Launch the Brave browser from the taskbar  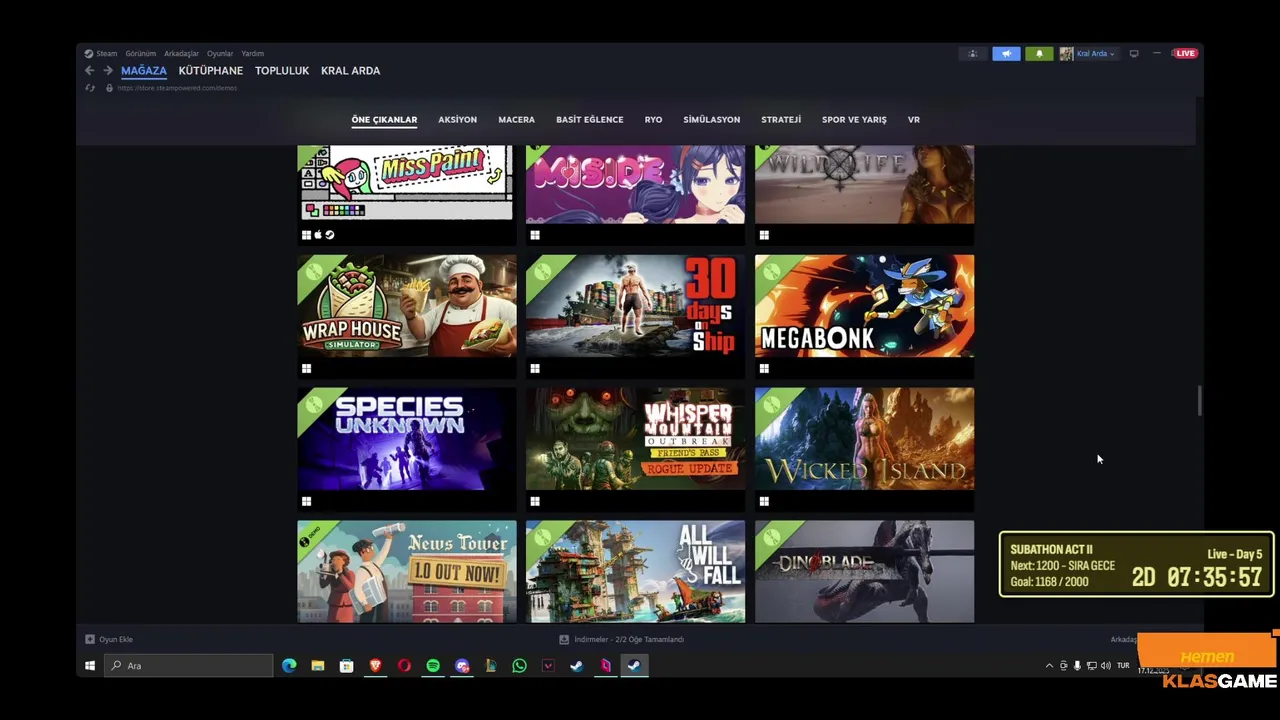pyautogui.click(x=376, y=665)
